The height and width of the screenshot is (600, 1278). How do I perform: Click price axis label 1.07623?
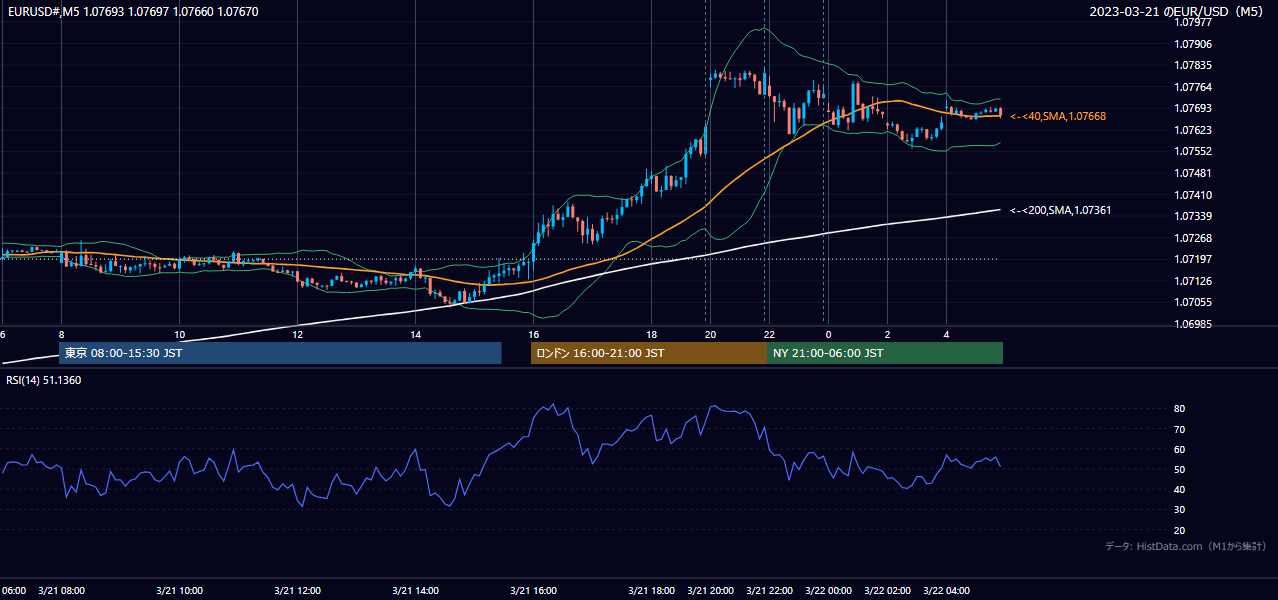click(1193, 130)
